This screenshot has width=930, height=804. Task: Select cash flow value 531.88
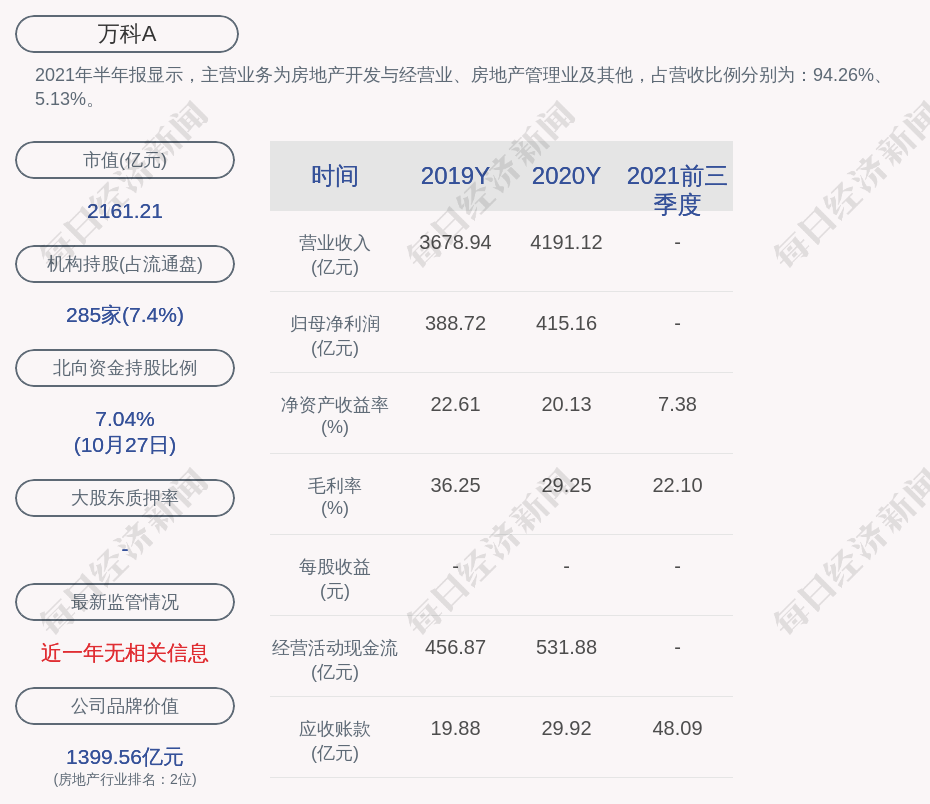click(x=566, y=647)
